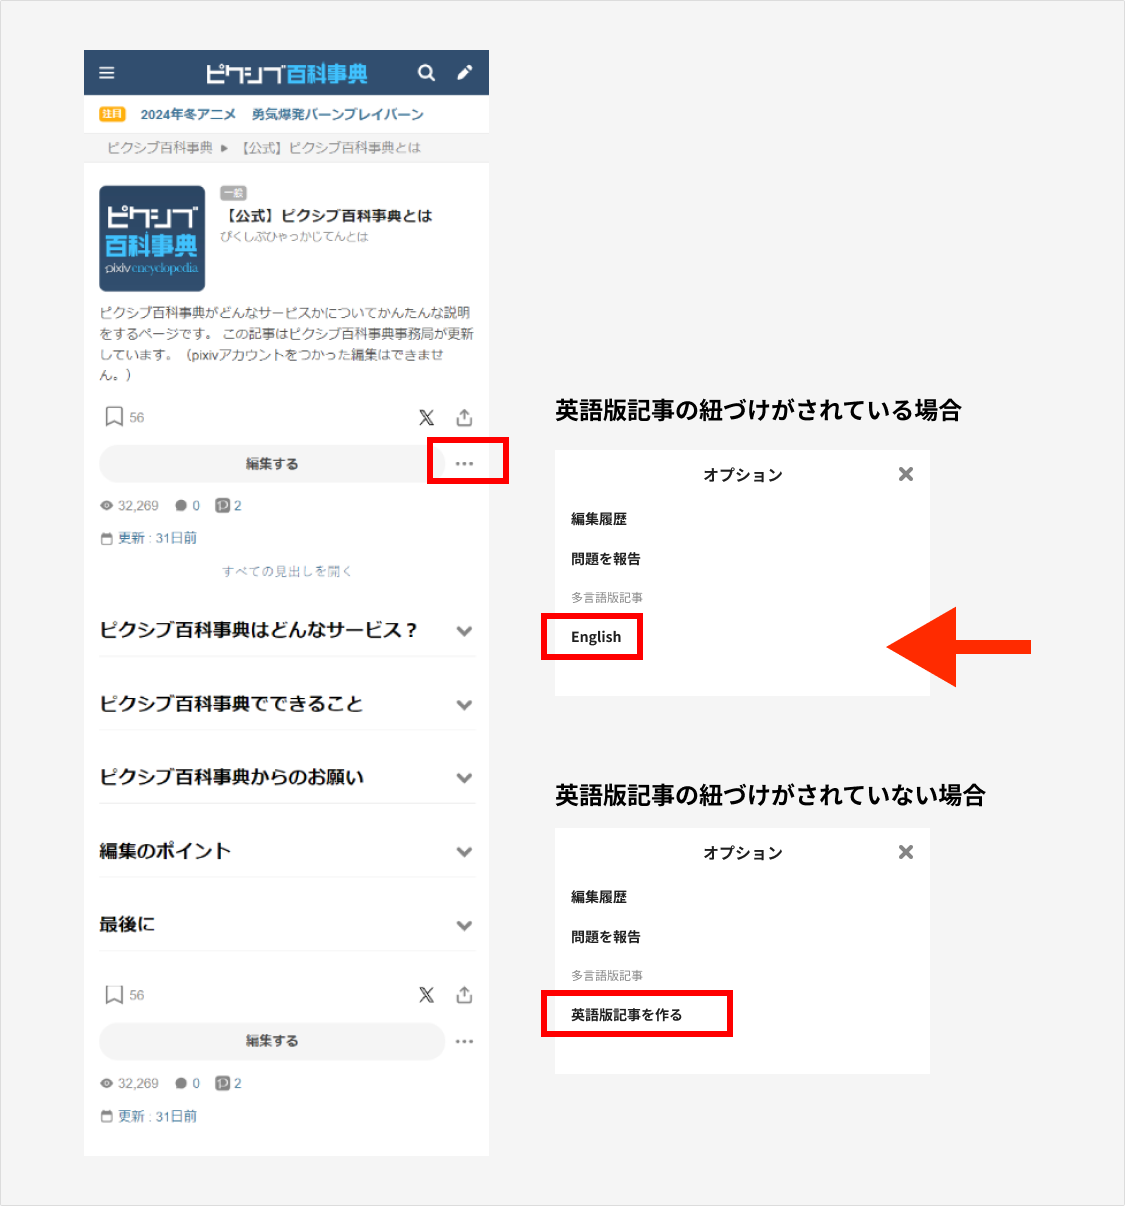Click the upper pixiv works count icon
This screenshot has width=1125, height=1206.
pyautogui.click(x=222, y=506)
